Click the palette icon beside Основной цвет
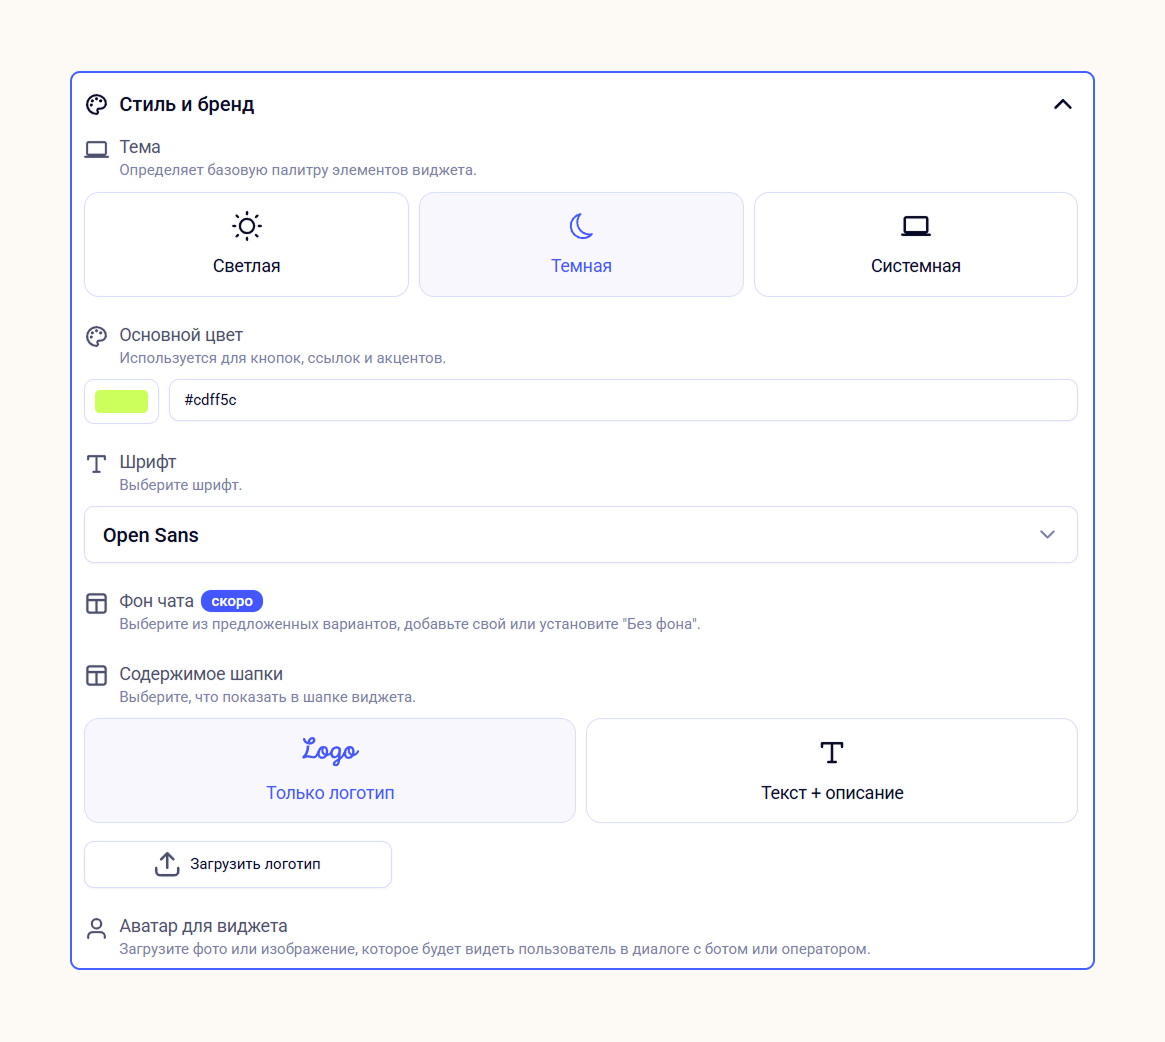The width and height of the screenshot is (1165, 1042). 97,337
